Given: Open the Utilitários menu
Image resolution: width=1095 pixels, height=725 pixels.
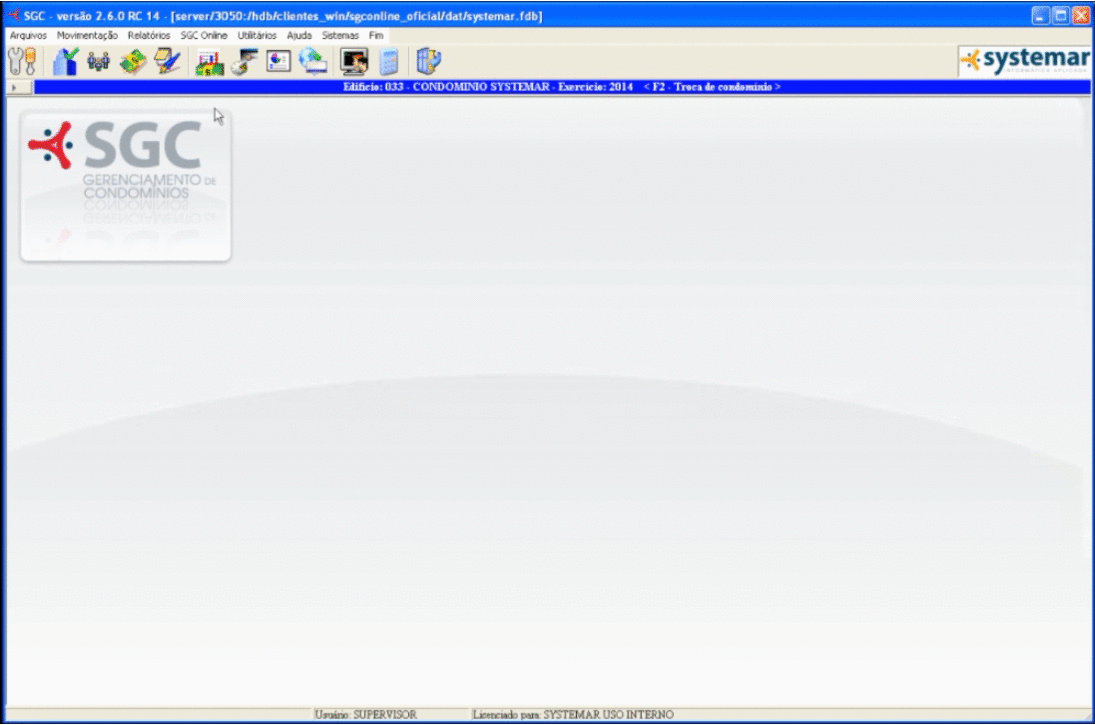Looking at the screenshot, I should (x=257, y=35).
